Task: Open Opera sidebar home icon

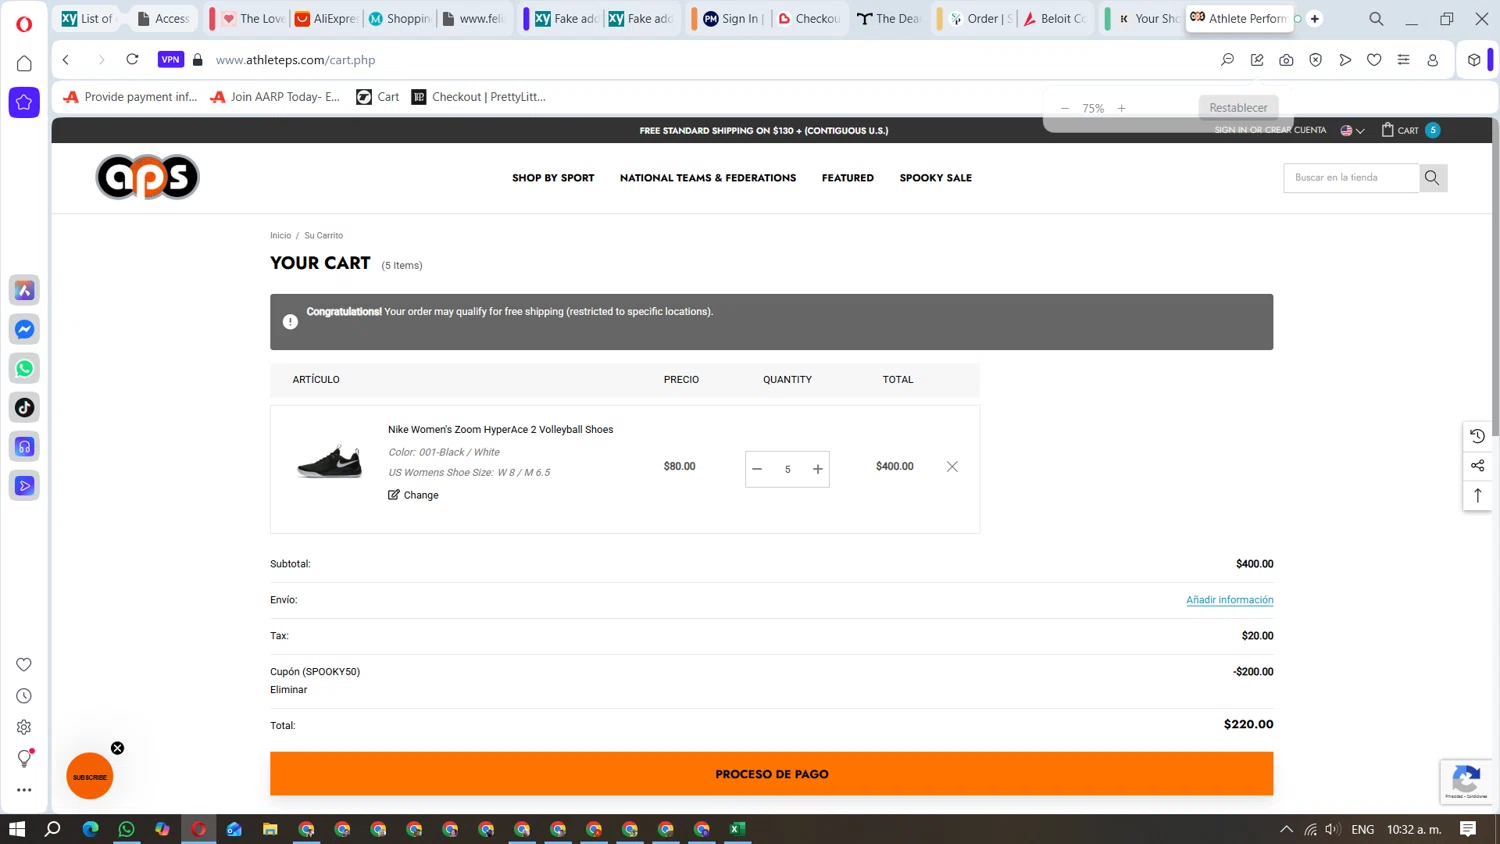Action: click(24, 63)
